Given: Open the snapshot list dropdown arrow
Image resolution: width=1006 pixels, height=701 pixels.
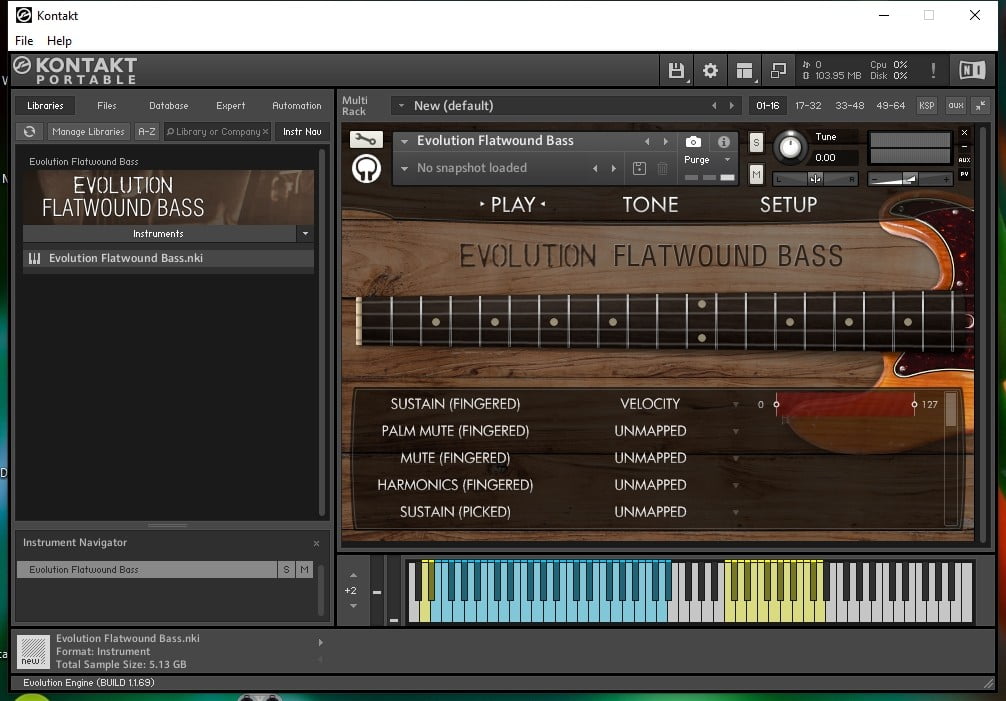Looking at the screenshot, I should point(404,168).
